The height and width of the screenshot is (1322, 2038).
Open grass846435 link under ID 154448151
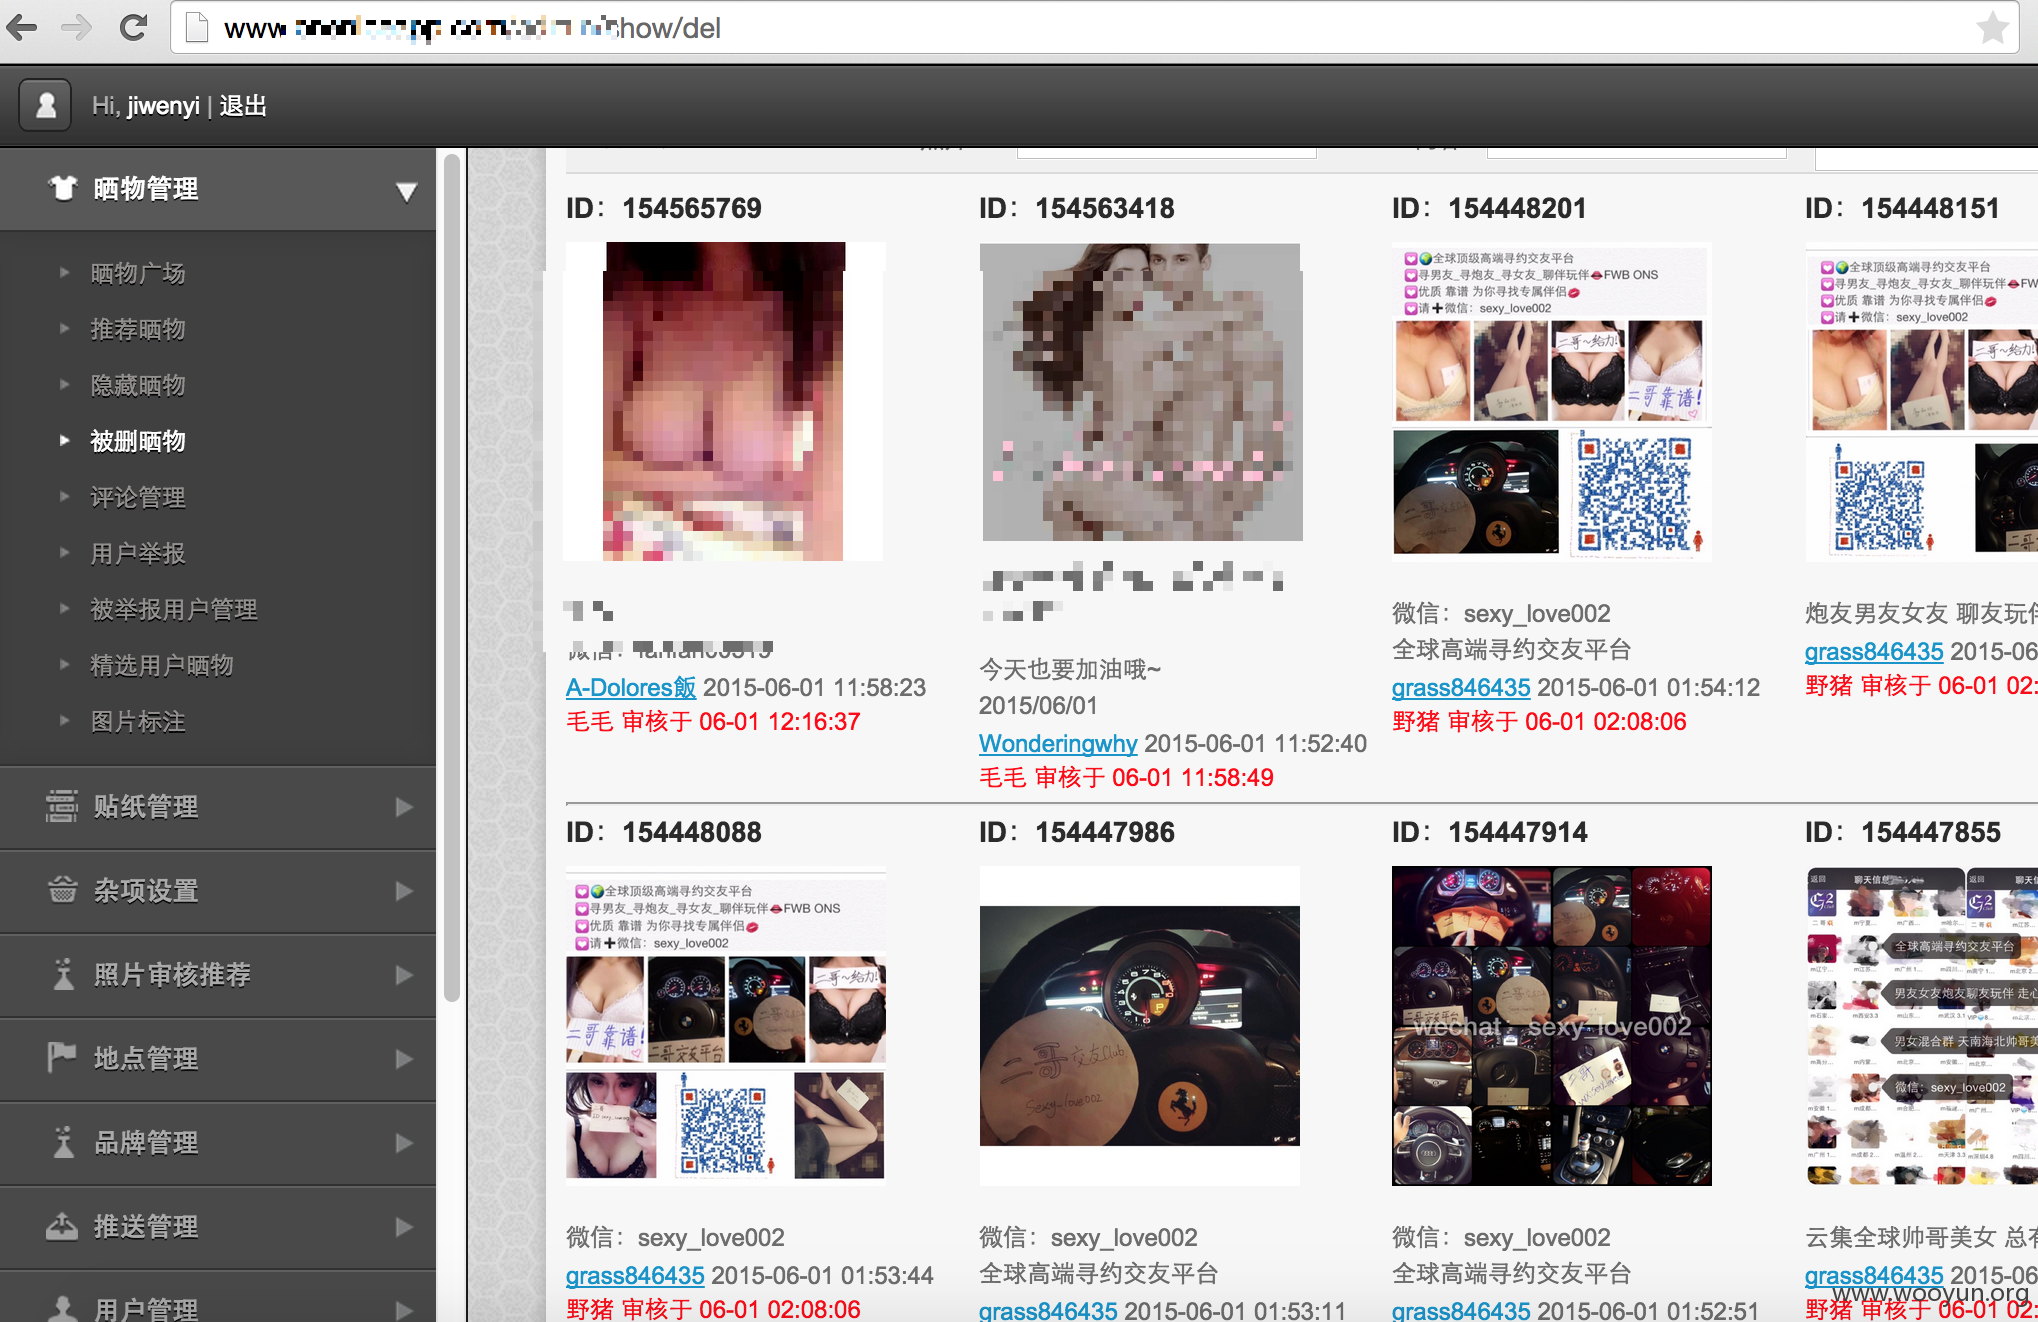coord(1874,651)
